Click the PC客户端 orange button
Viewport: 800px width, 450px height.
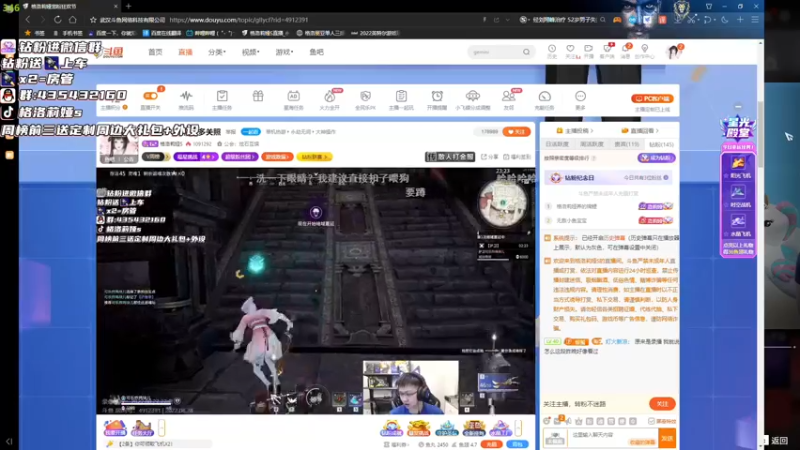point(652,98)
